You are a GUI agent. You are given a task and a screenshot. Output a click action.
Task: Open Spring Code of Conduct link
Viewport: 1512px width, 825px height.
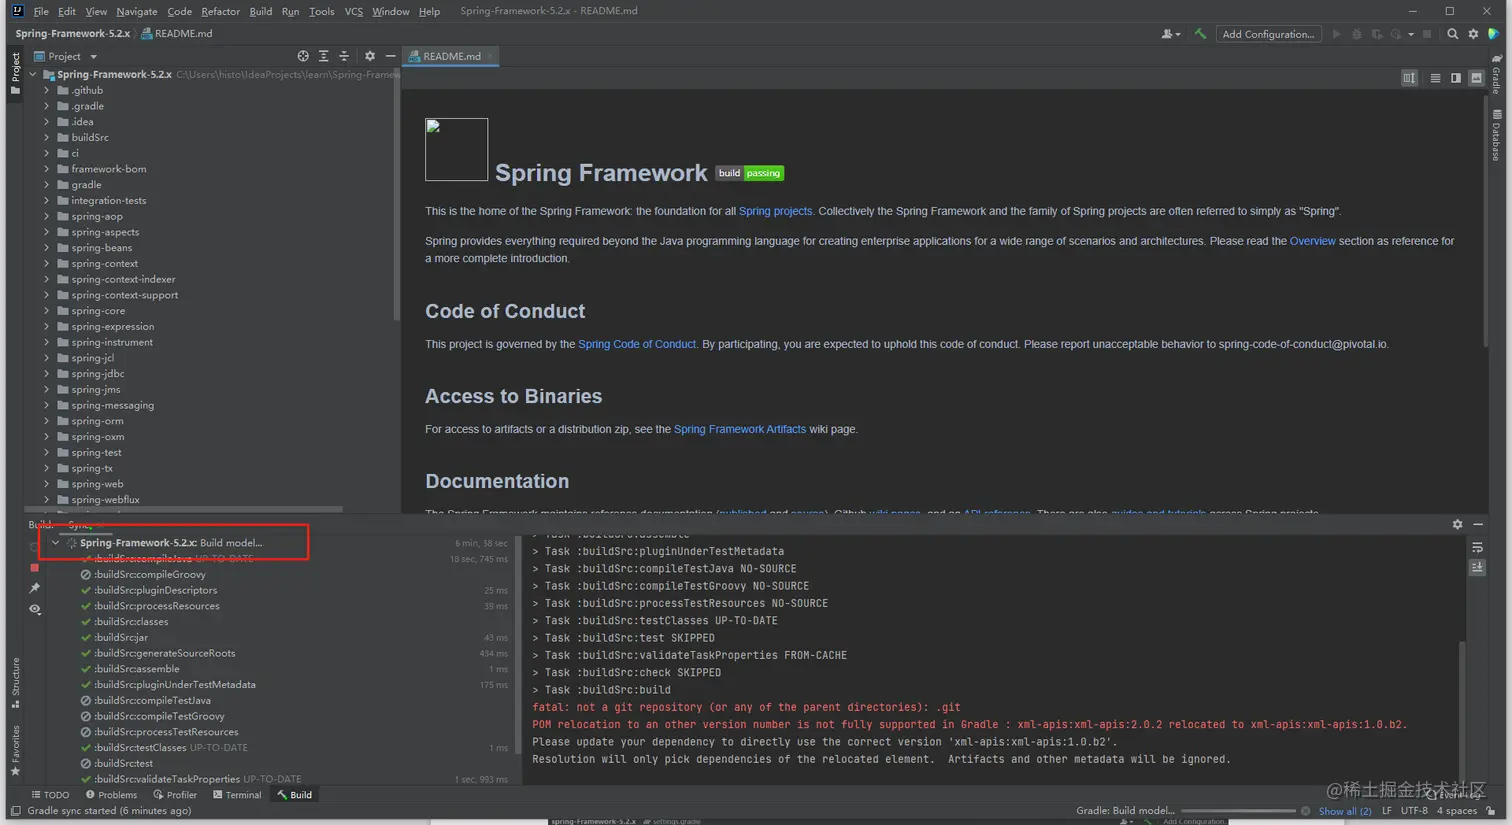pyautogui.click(x=636, y=344)
